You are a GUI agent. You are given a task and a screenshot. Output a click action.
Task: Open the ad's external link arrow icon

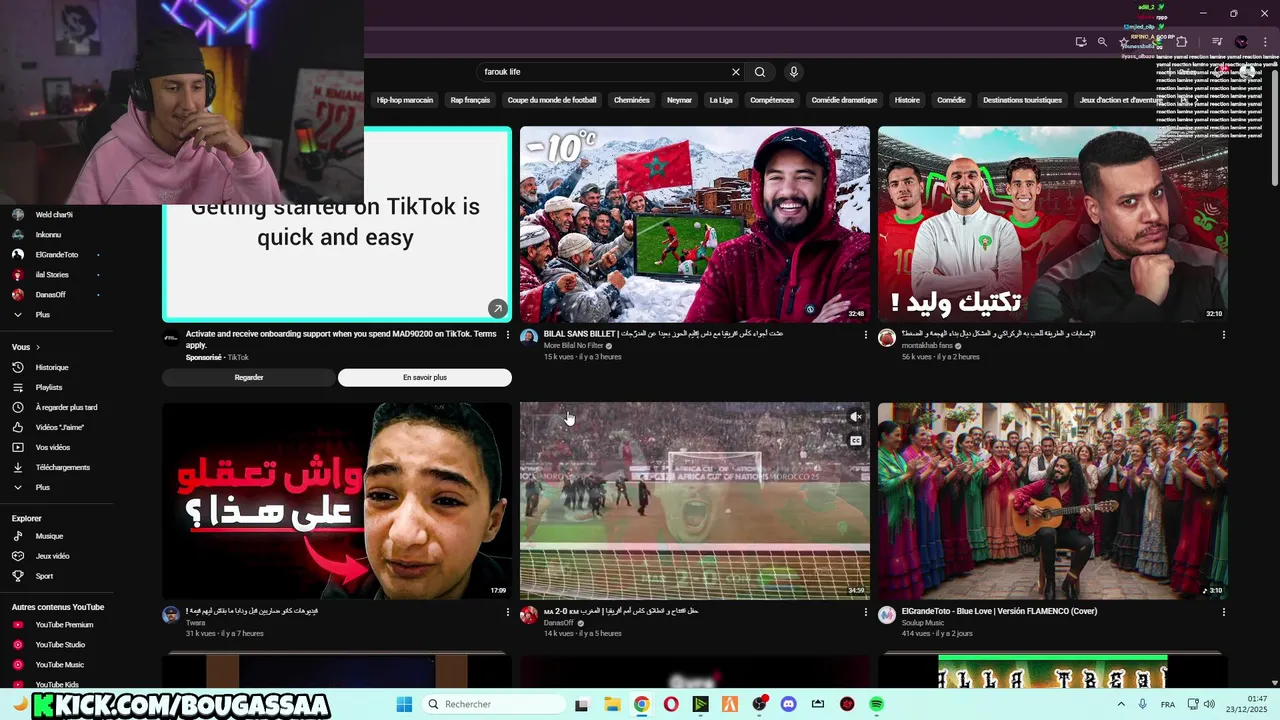tap(497, 308)
